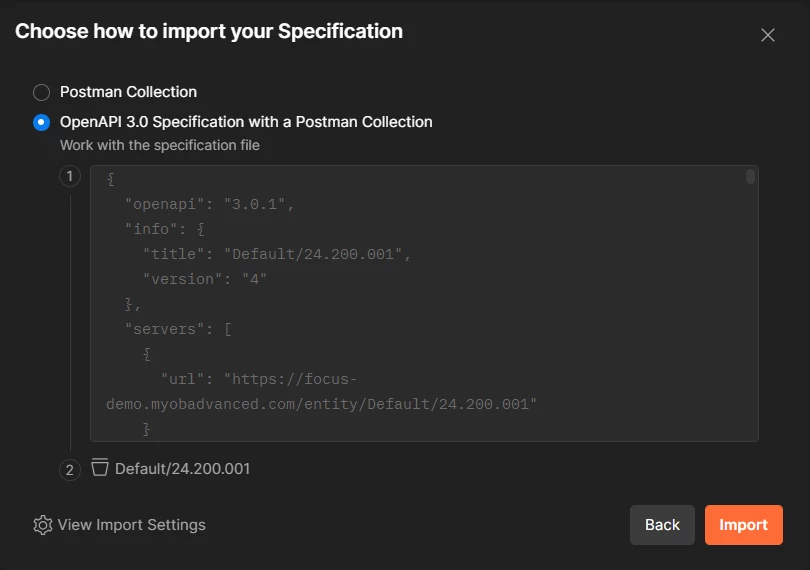The width and height of the screenshot is (810, 570).
Task: Open View Import Settings link
Action: (x=131, y=525)
